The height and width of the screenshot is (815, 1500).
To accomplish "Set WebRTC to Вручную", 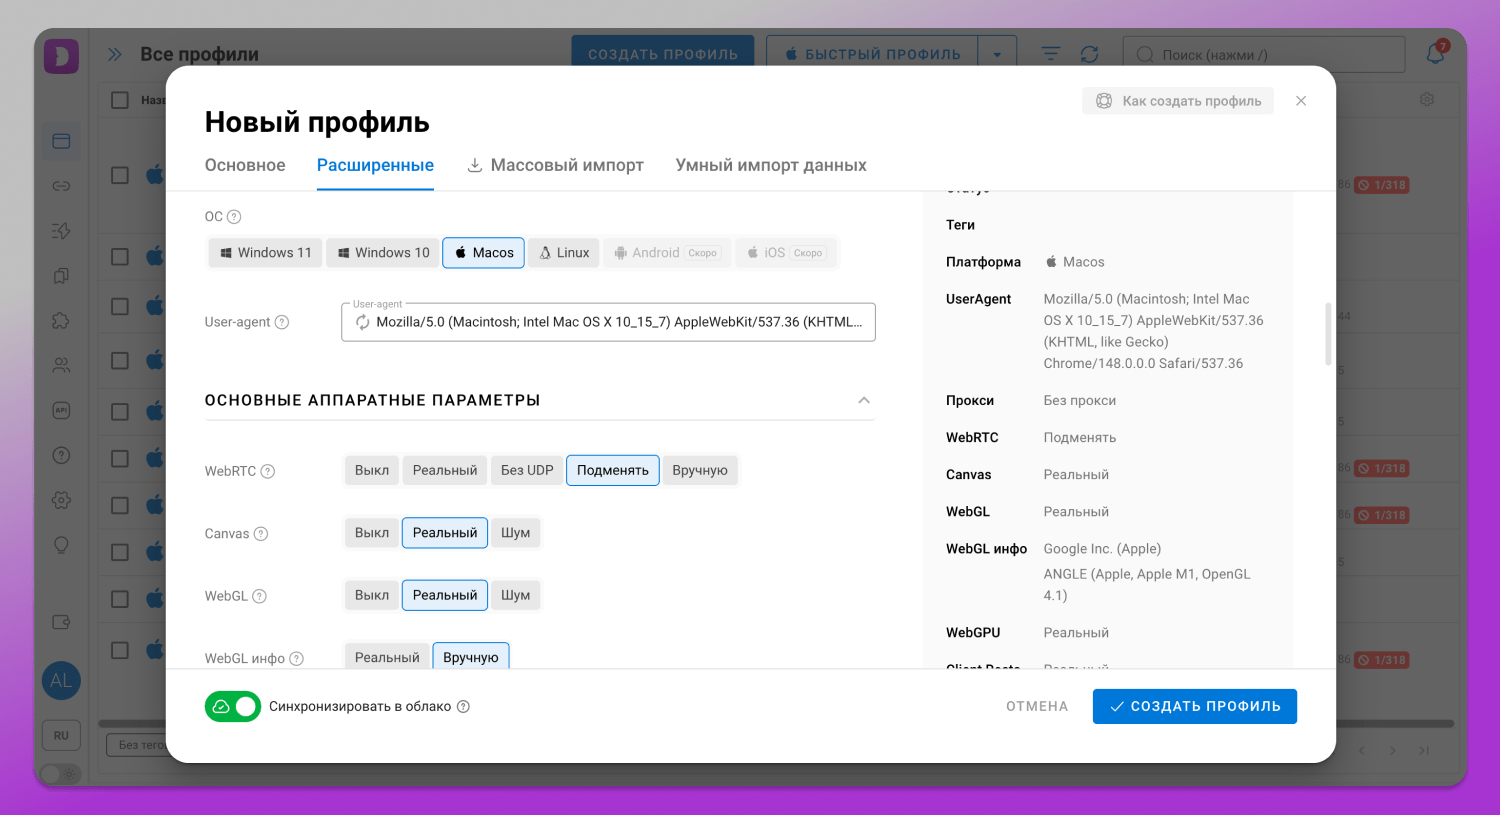I will pos(700,470).
